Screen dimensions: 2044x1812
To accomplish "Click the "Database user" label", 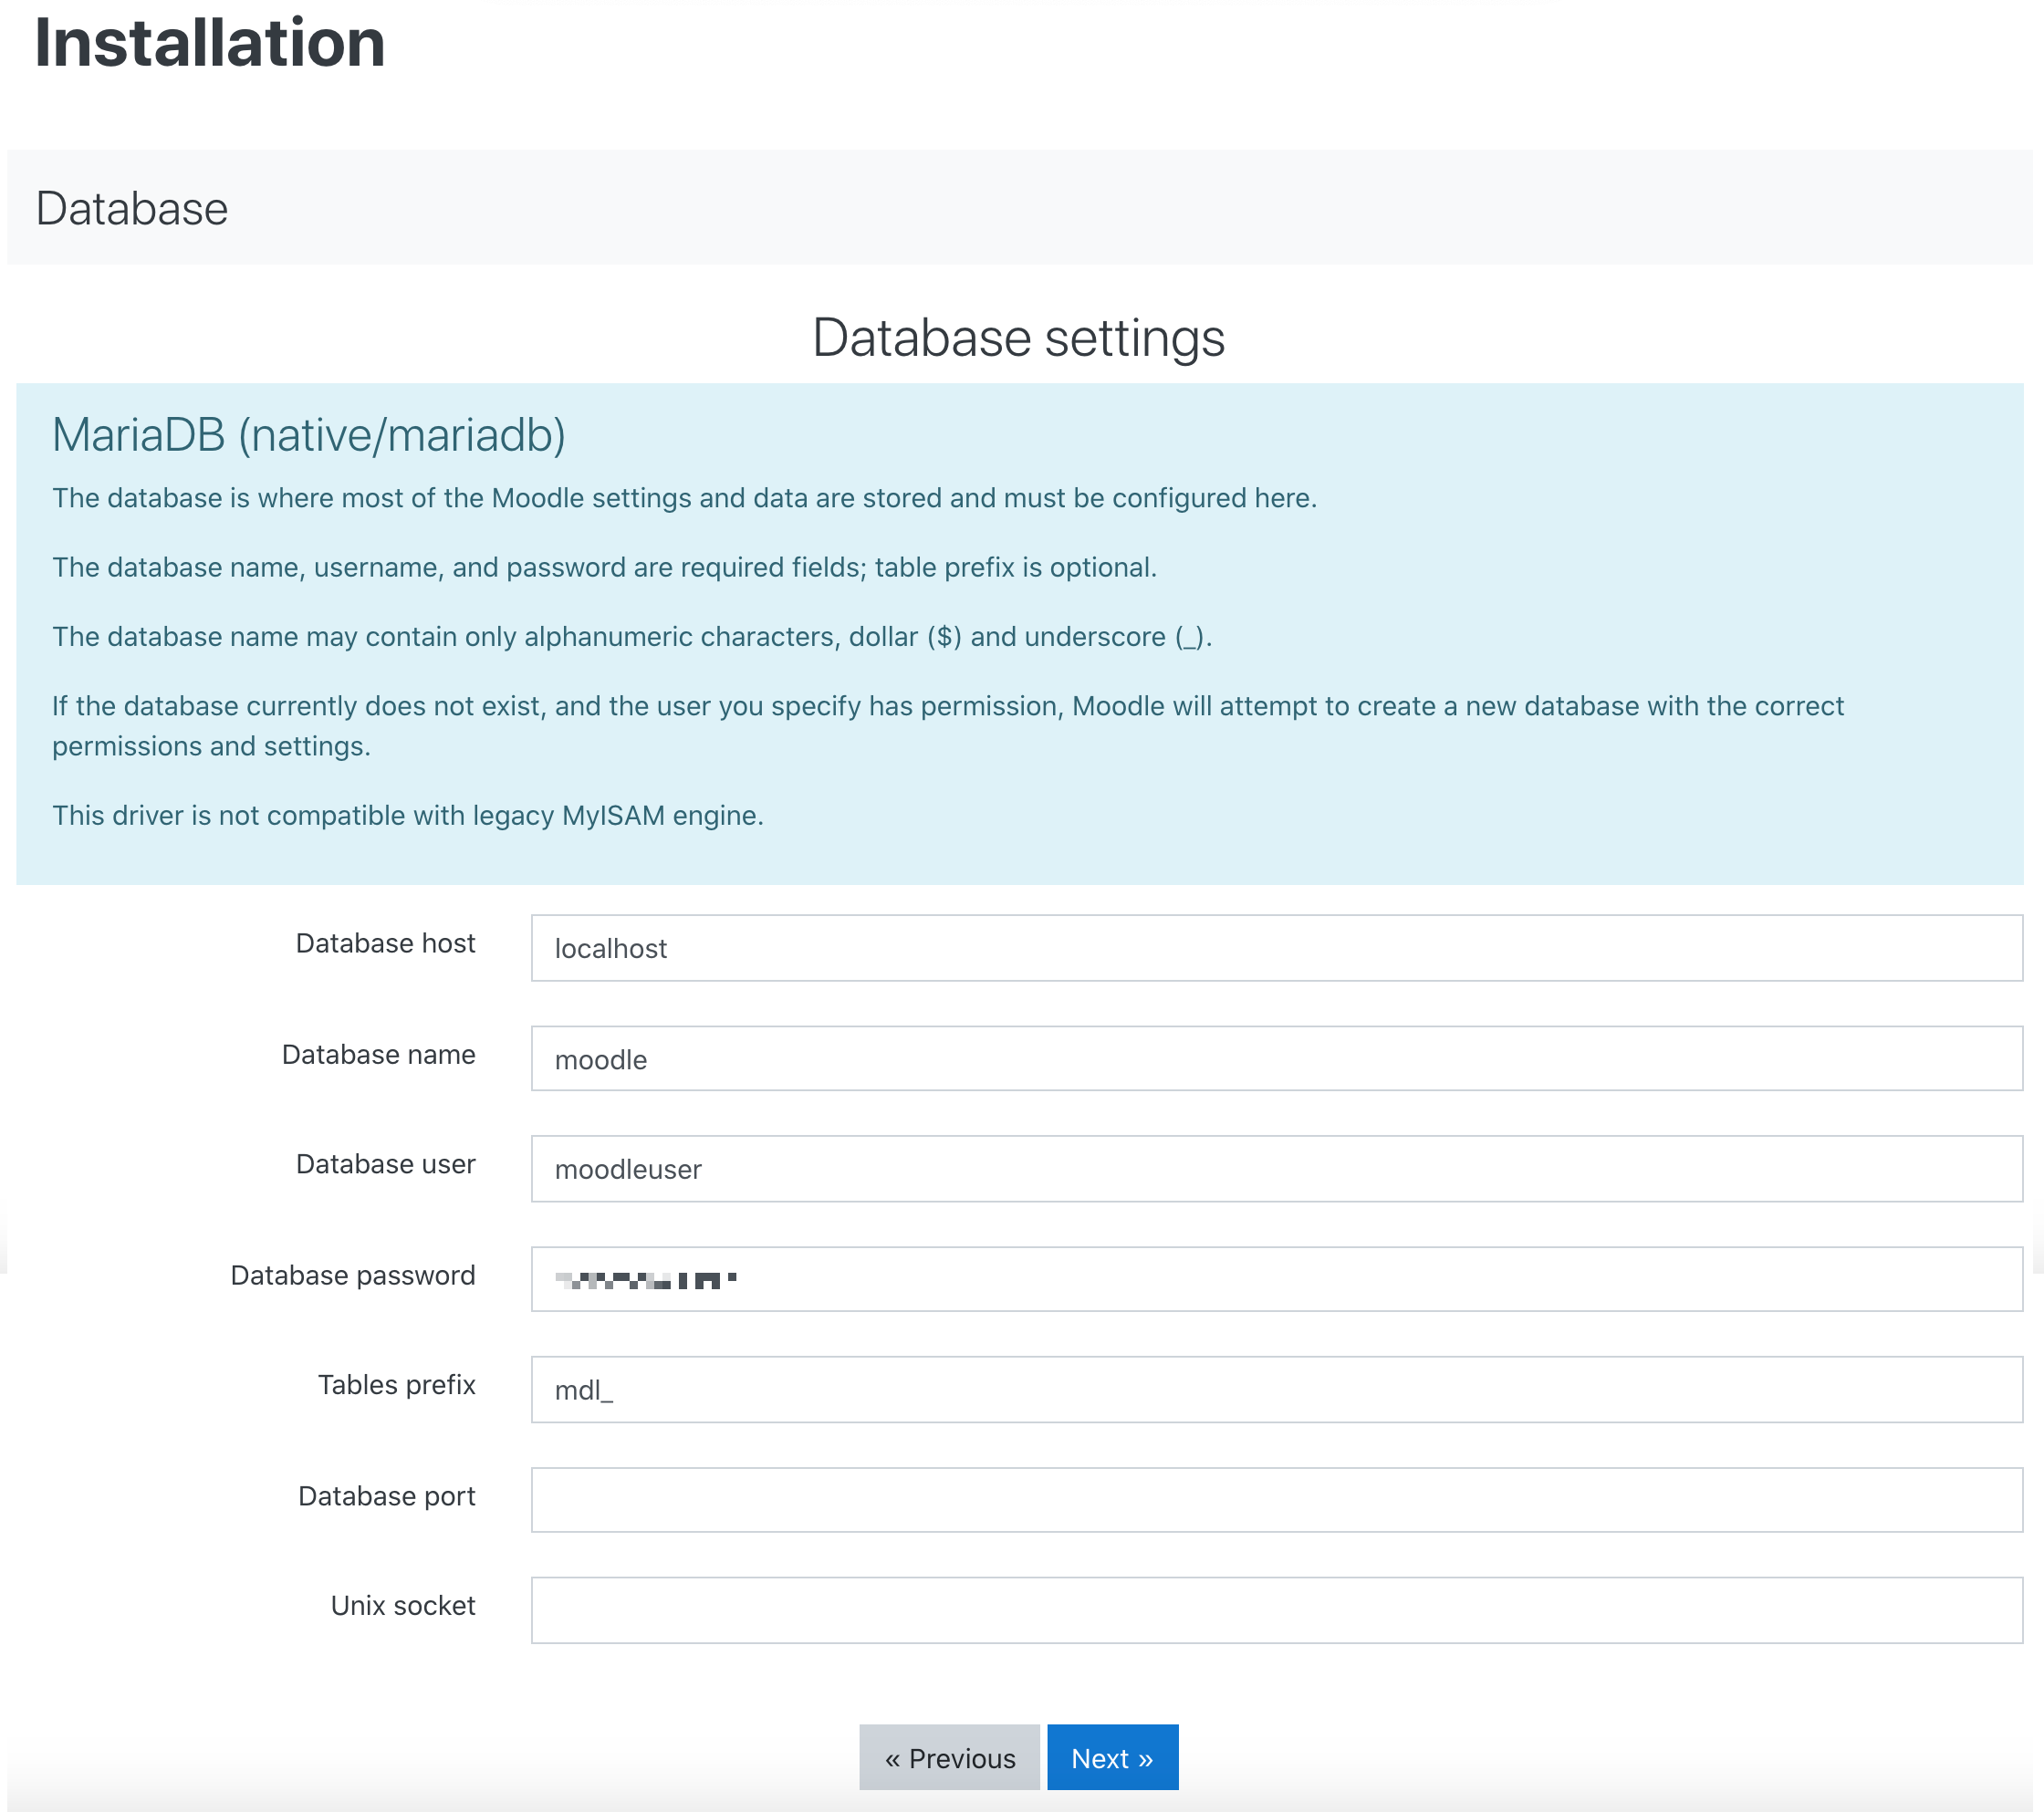I will [385, 1164].
